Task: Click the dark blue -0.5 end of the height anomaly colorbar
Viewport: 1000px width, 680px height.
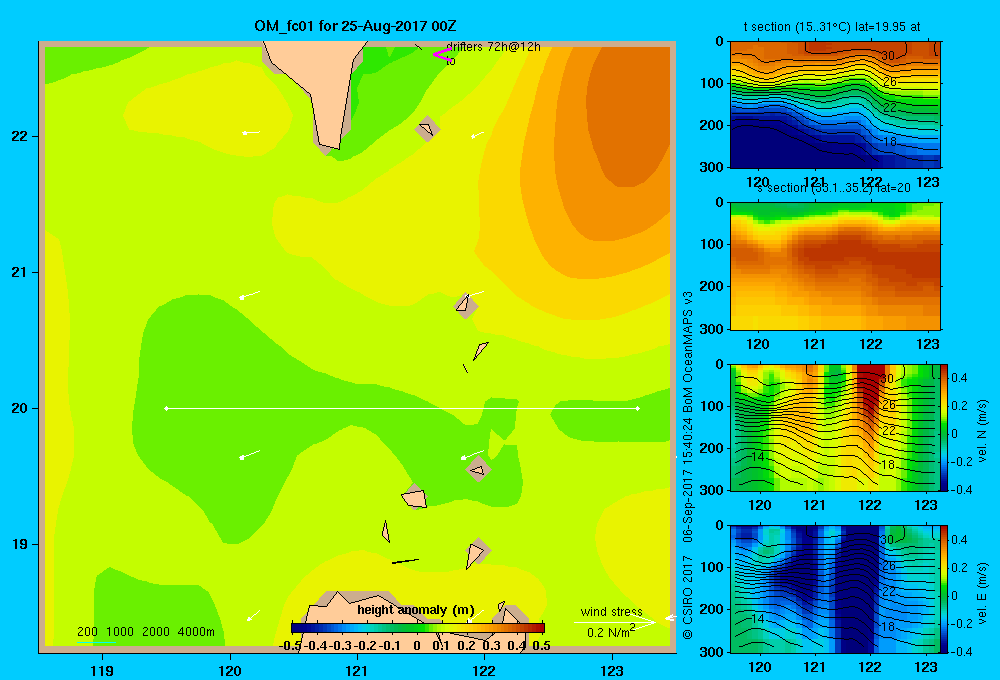Action: (x=294, y=628)
